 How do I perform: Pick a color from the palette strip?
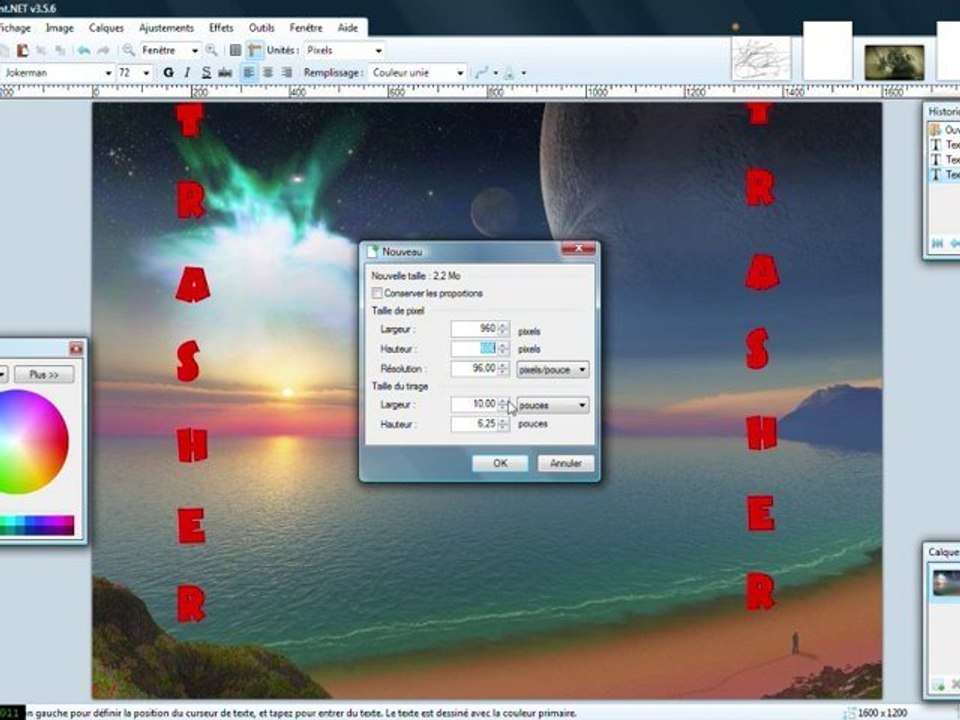36,525
